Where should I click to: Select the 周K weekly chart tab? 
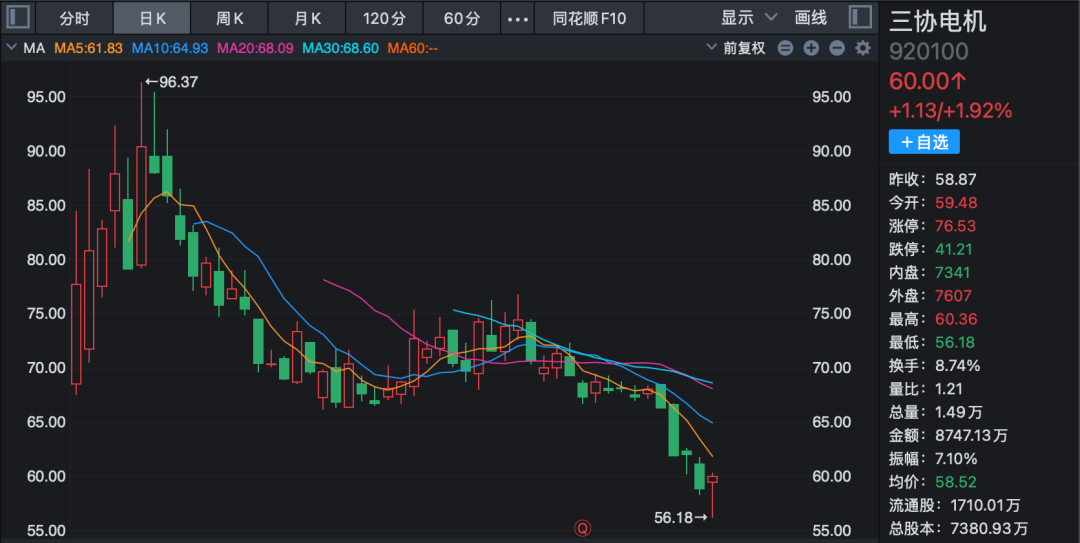coord(229,18)
